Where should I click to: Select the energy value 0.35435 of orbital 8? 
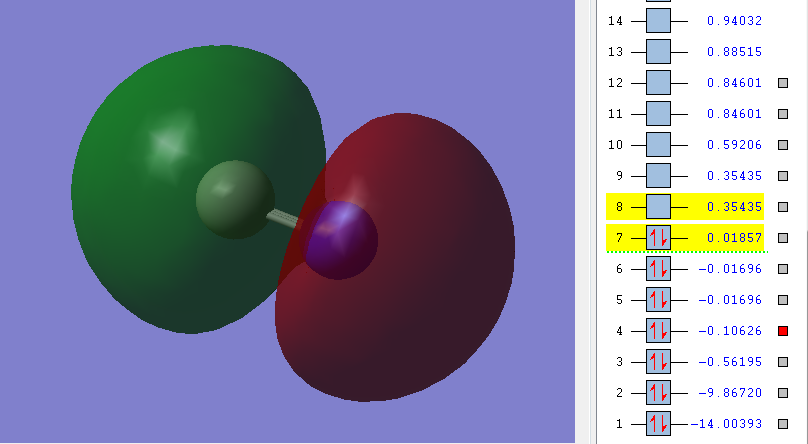734,207
